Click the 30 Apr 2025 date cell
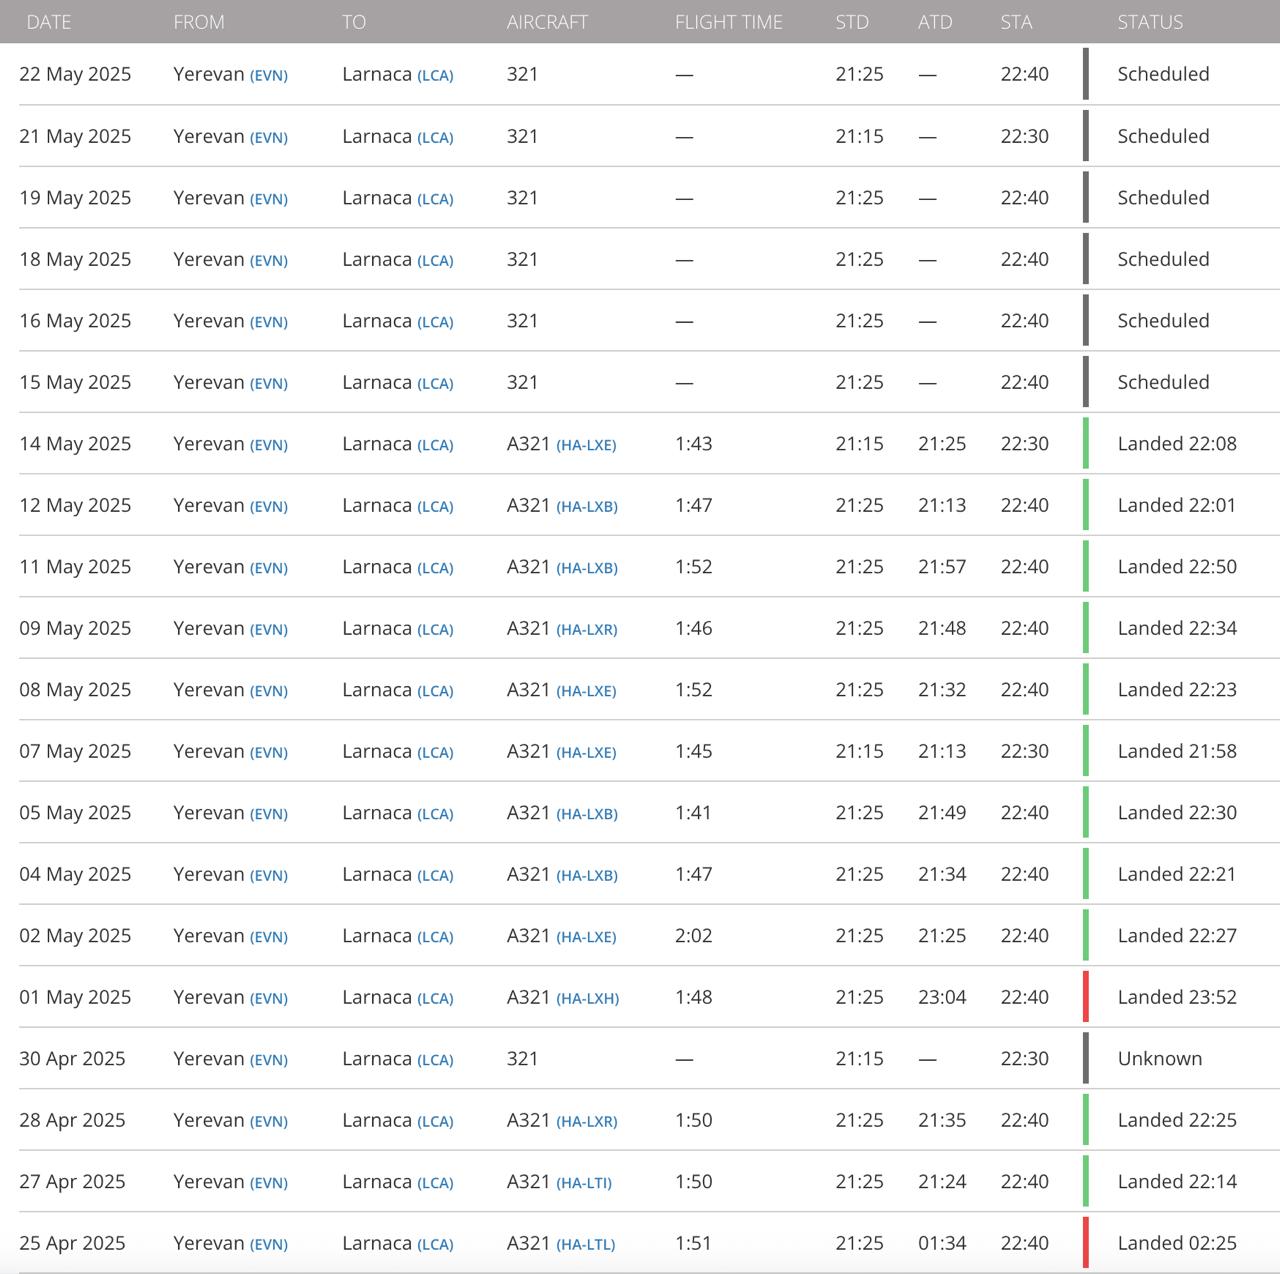This screenshot has width=1280, height=1274. click(72, 1058)
